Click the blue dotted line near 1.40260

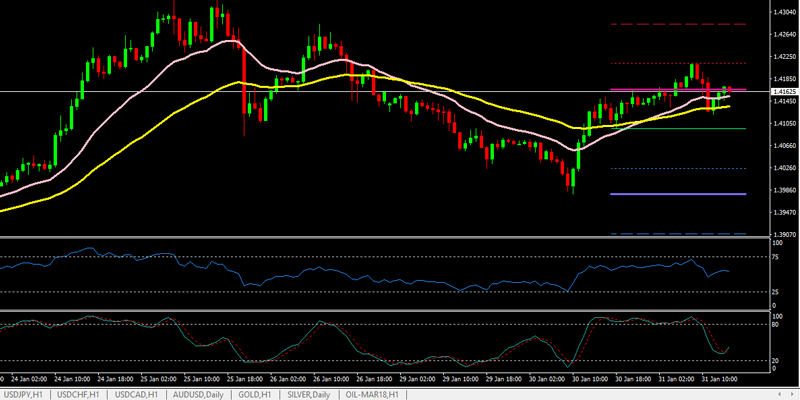click(x=680, y=168)
